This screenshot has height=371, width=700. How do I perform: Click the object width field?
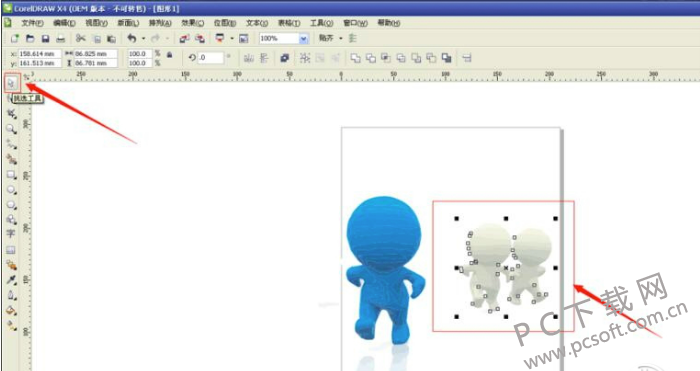click(95, 54)
